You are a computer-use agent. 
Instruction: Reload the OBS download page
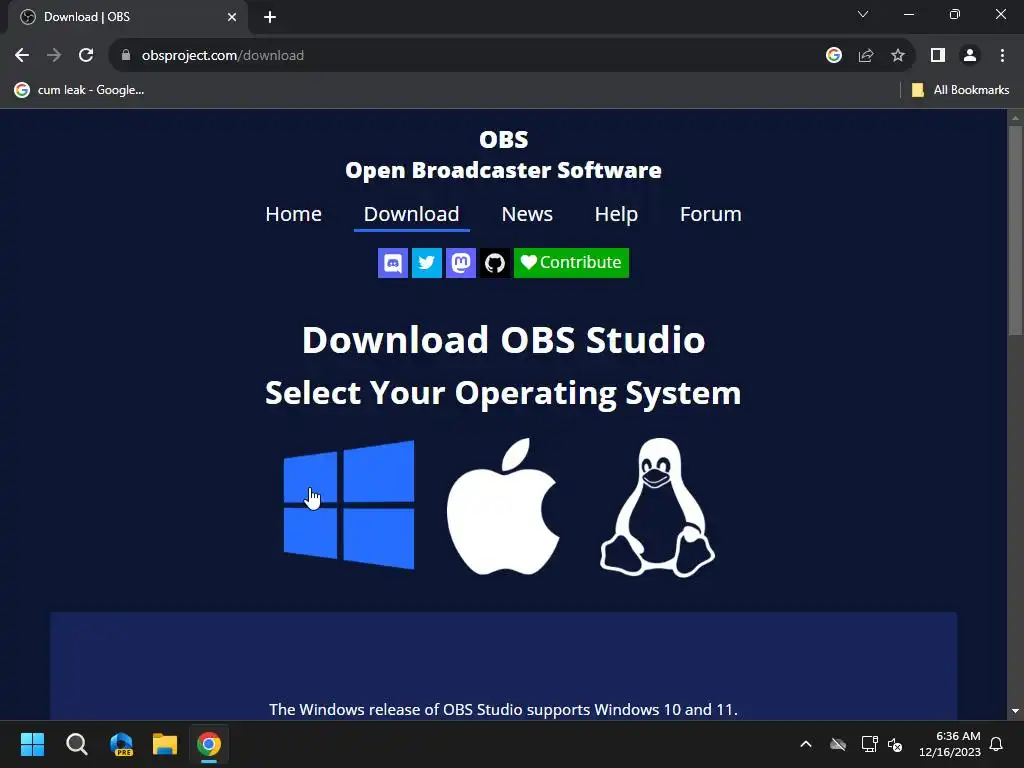pyautogui.click(x=86, y=56)
